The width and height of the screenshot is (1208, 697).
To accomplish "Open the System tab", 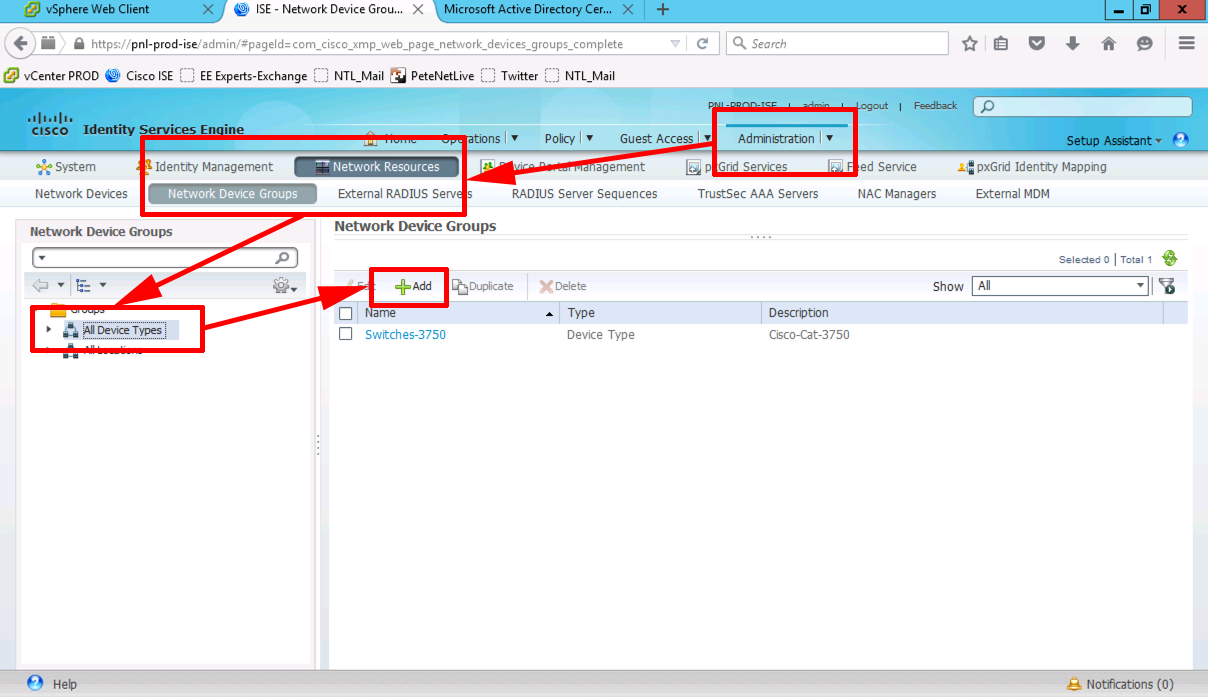I will pyautogui.click(x=66, y=167).
